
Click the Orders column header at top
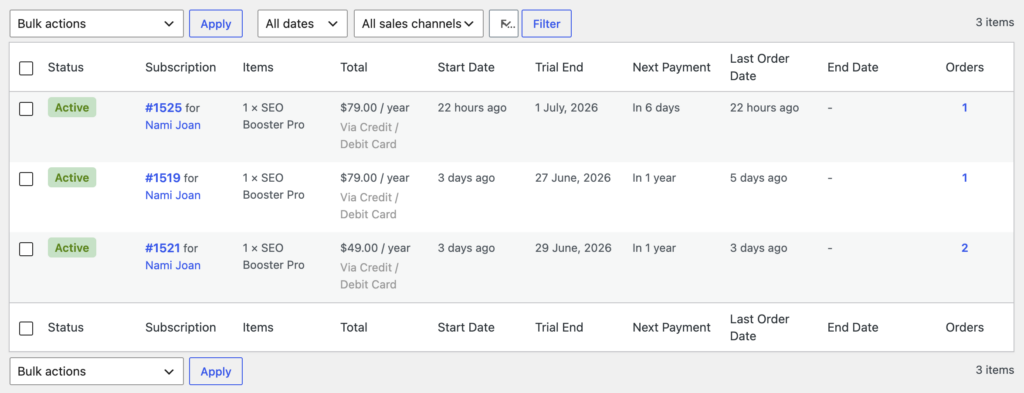965,67
